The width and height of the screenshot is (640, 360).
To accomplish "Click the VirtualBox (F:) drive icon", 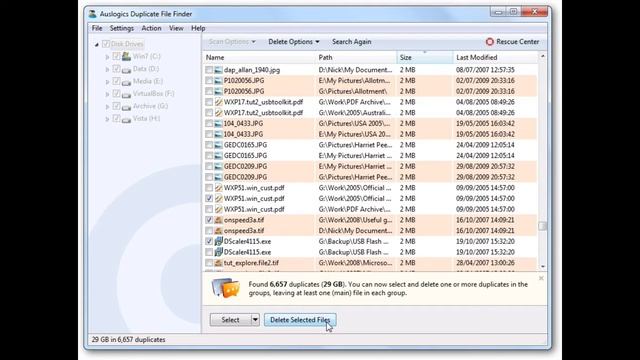I will pyautogui.click(x=127, y=94).
